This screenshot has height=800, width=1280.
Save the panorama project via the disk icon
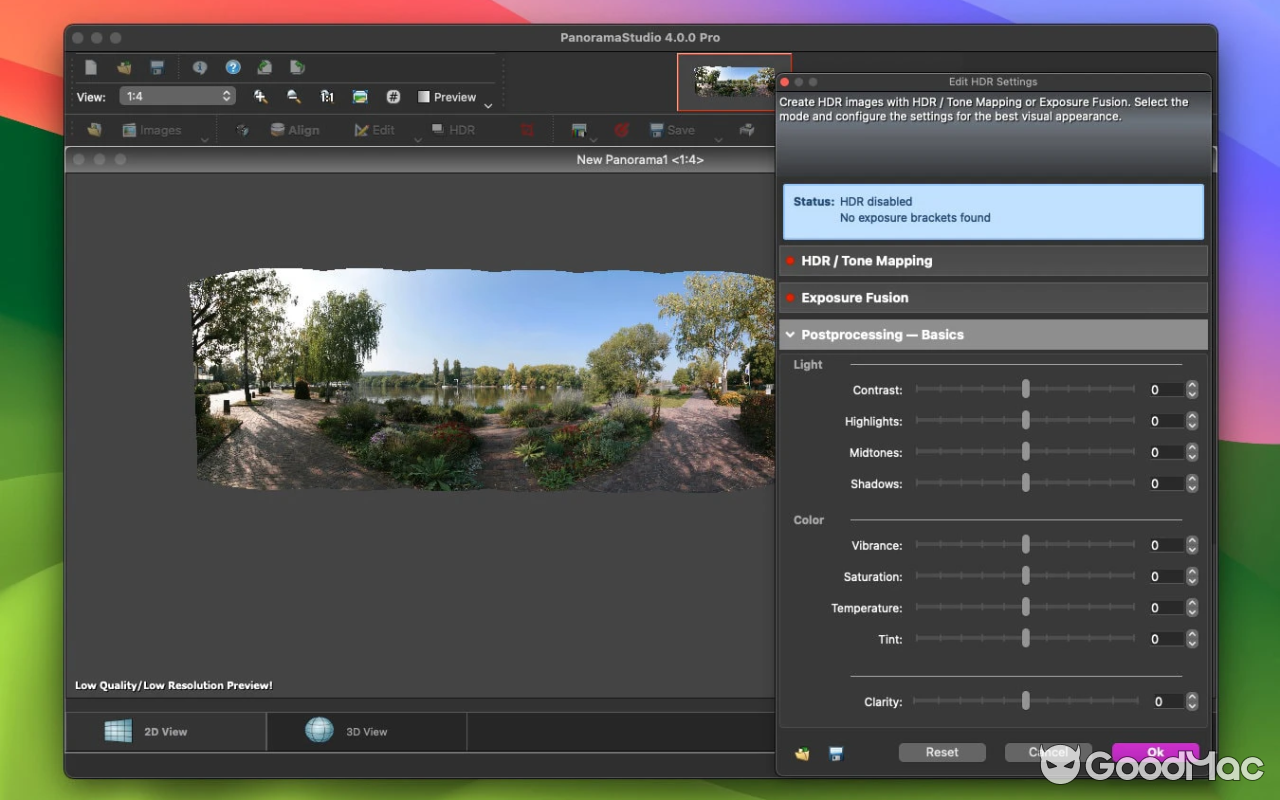pos(155,67)
